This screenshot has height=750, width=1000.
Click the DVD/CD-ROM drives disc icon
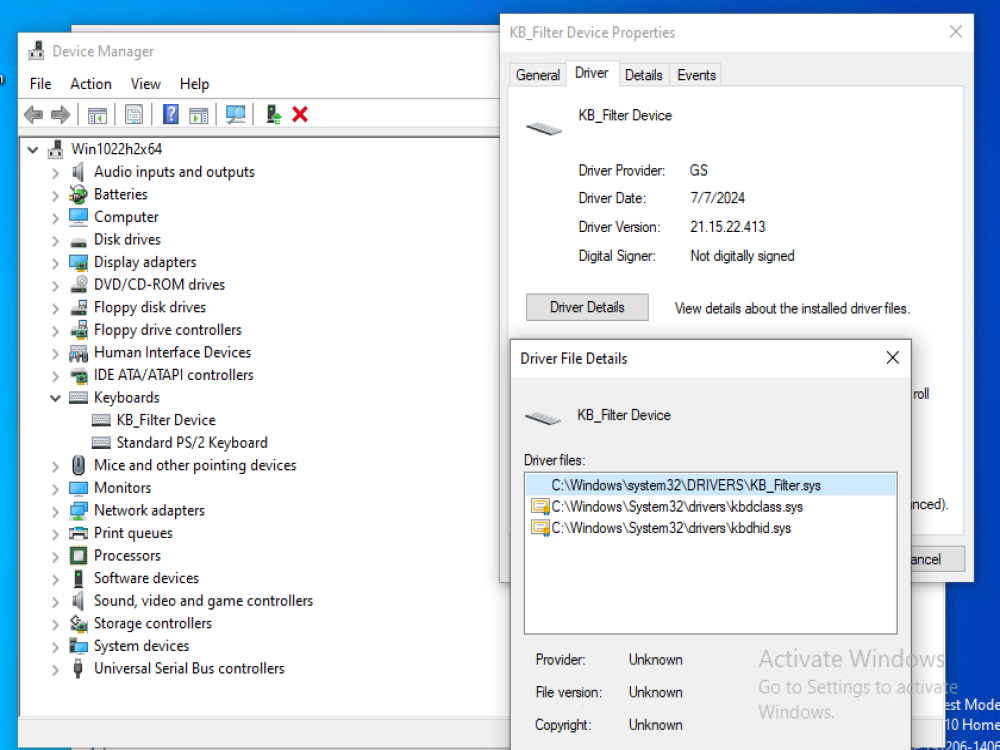tap(78, 284)
